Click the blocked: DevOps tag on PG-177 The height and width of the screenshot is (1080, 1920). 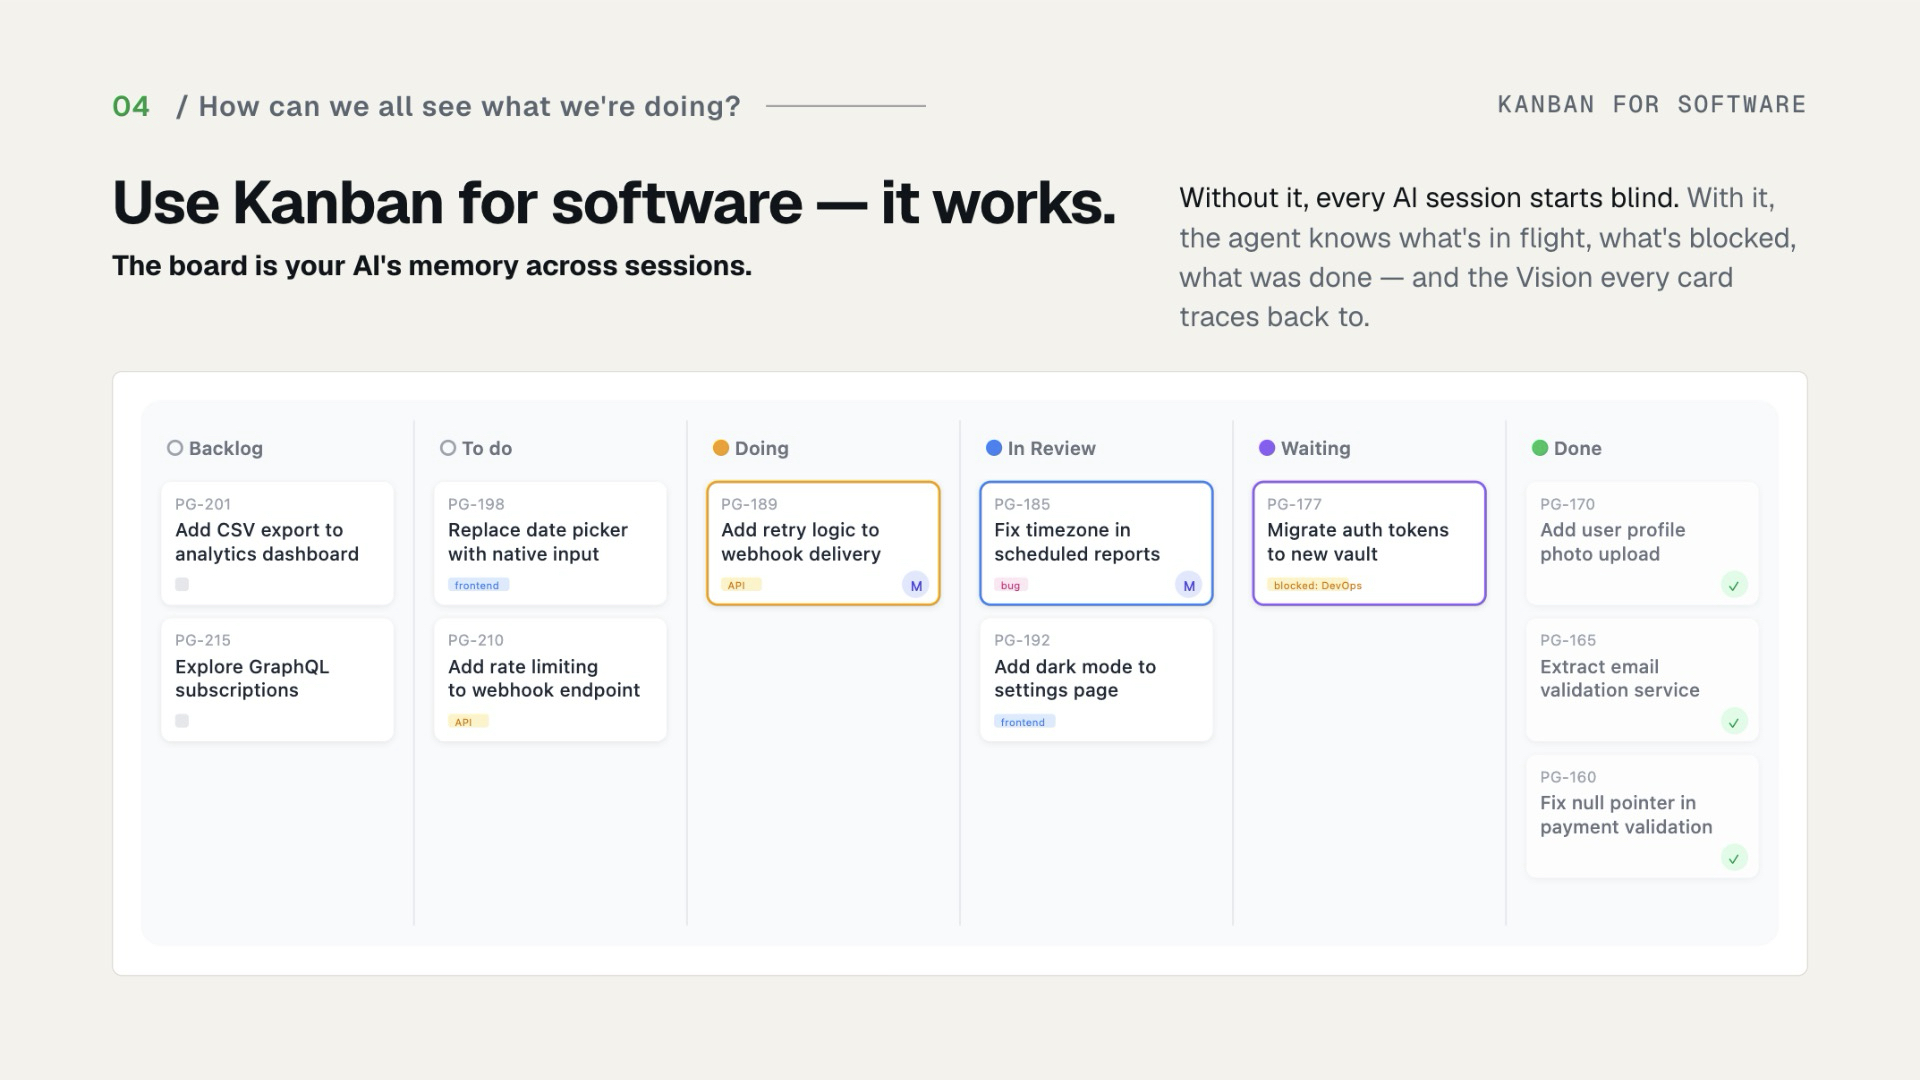click(x=1317, y=585)
